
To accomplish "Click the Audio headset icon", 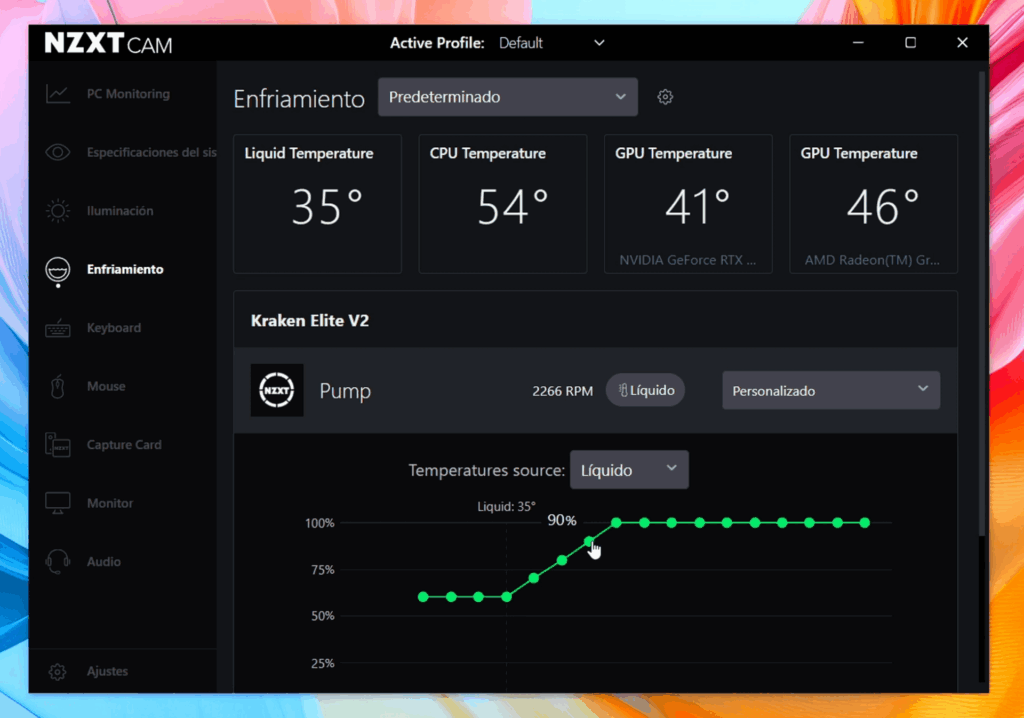I will pyautogui.click(x=57, y=562).
